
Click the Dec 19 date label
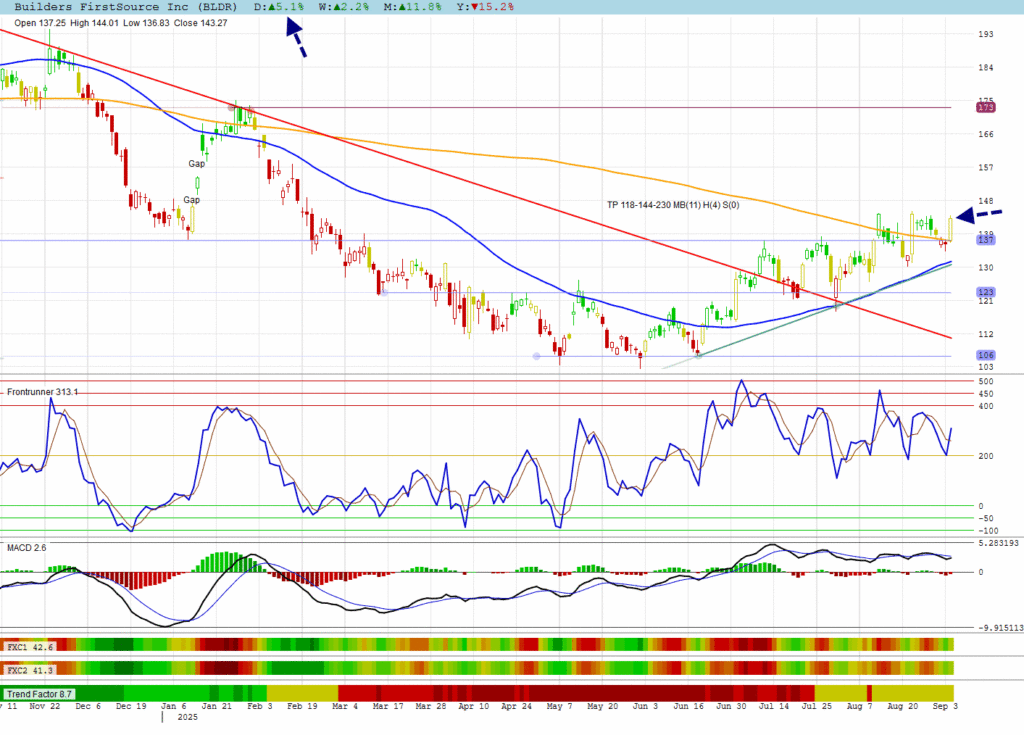131,706
